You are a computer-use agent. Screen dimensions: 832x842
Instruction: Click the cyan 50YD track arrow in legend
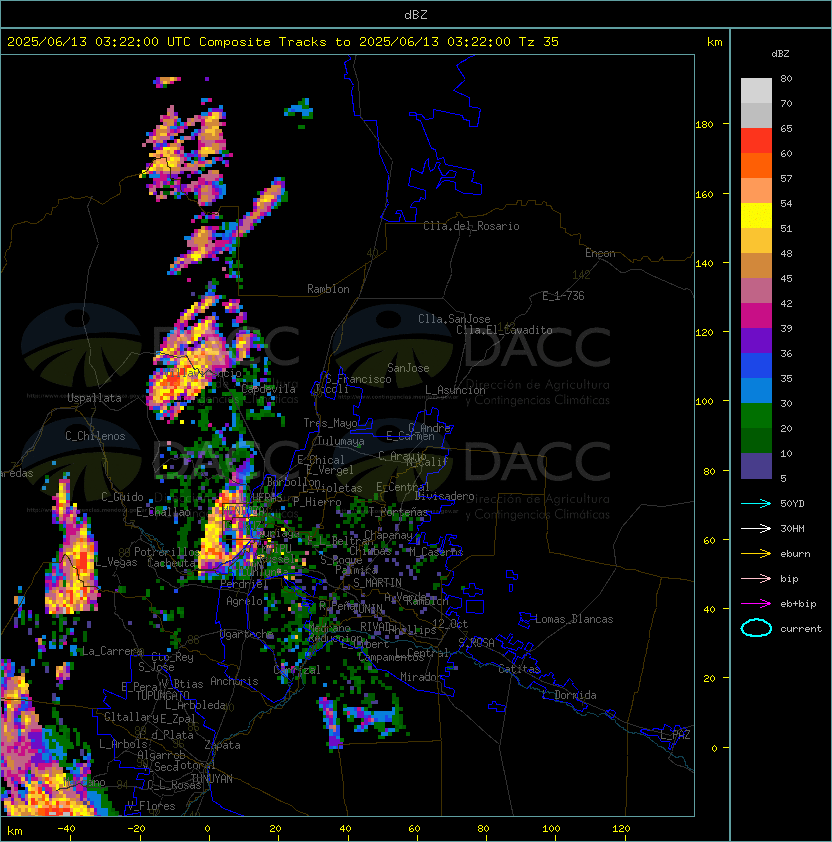coord(756,504)
